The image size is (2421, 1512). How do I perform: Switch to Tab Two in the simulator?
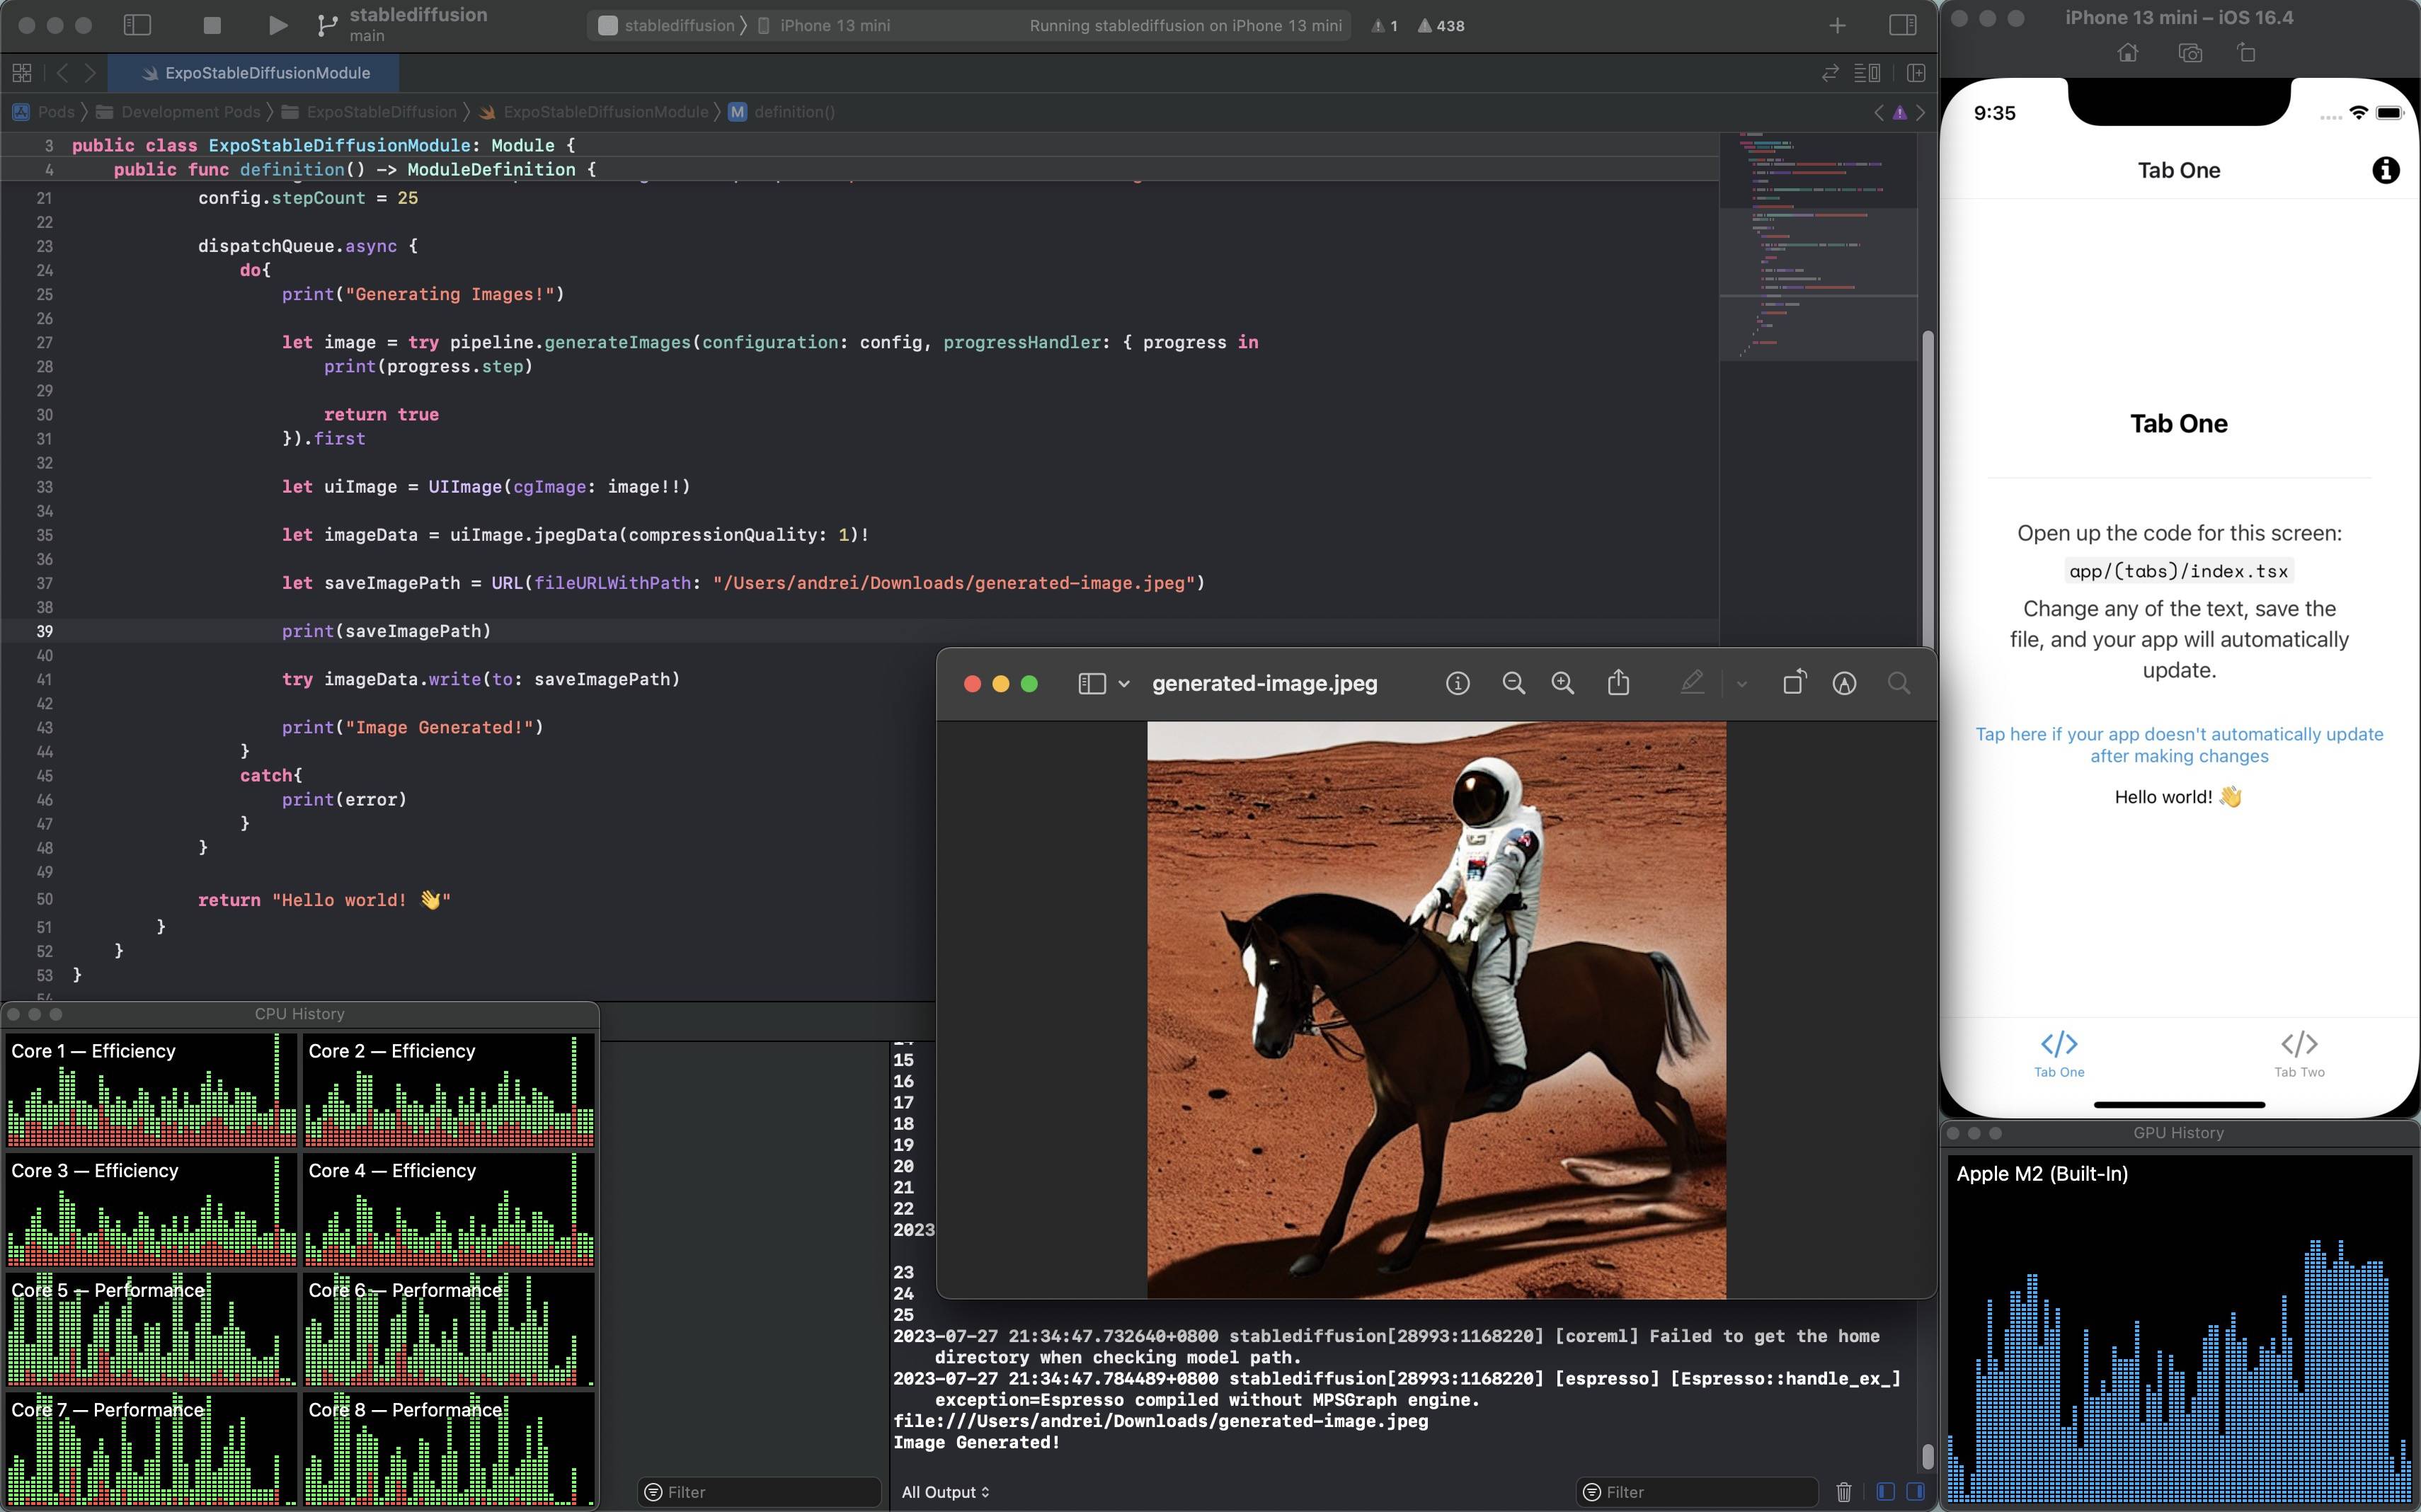[x=2298, y=1054]
